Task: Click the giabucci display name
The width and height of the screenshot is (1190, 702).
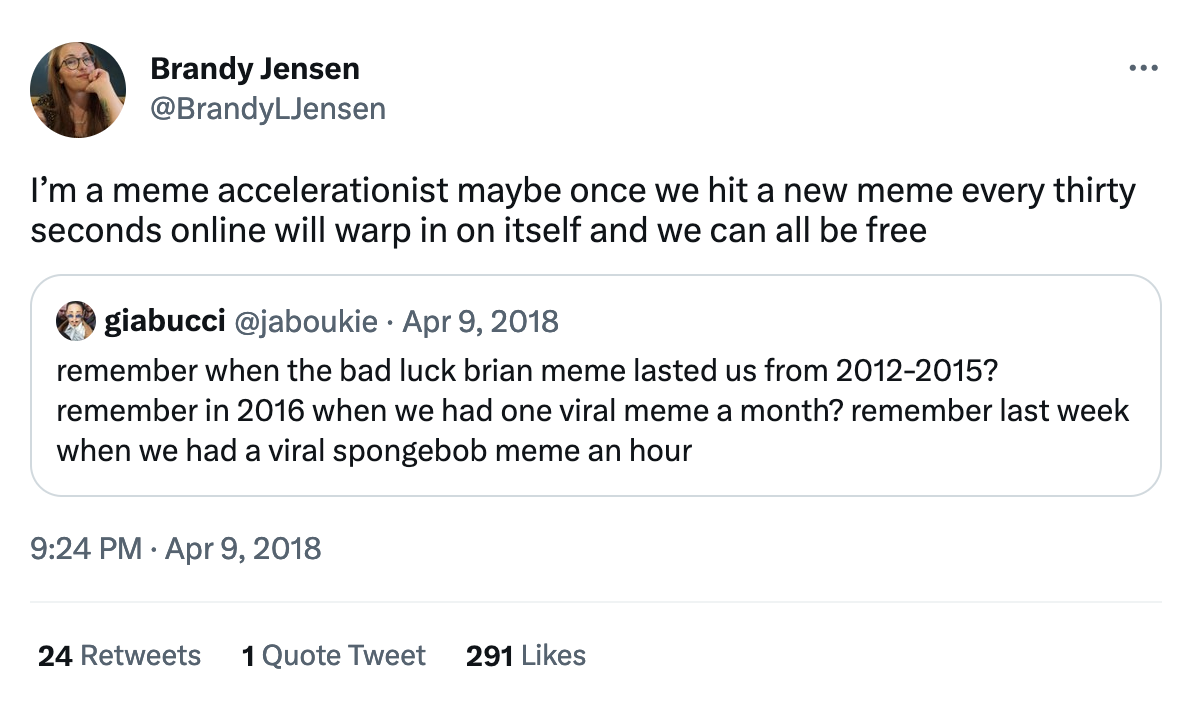Action: [x=164, y=321]
